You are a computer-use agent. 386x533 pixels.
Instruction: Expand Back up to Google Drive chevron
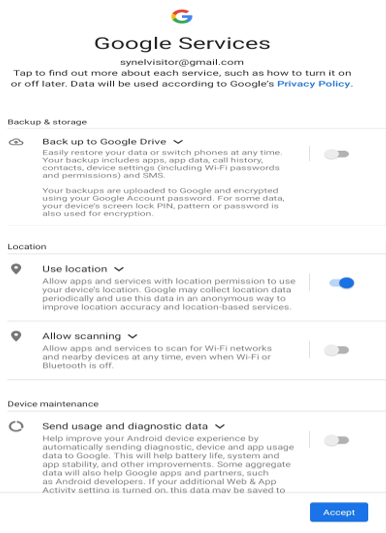point(178,142)
